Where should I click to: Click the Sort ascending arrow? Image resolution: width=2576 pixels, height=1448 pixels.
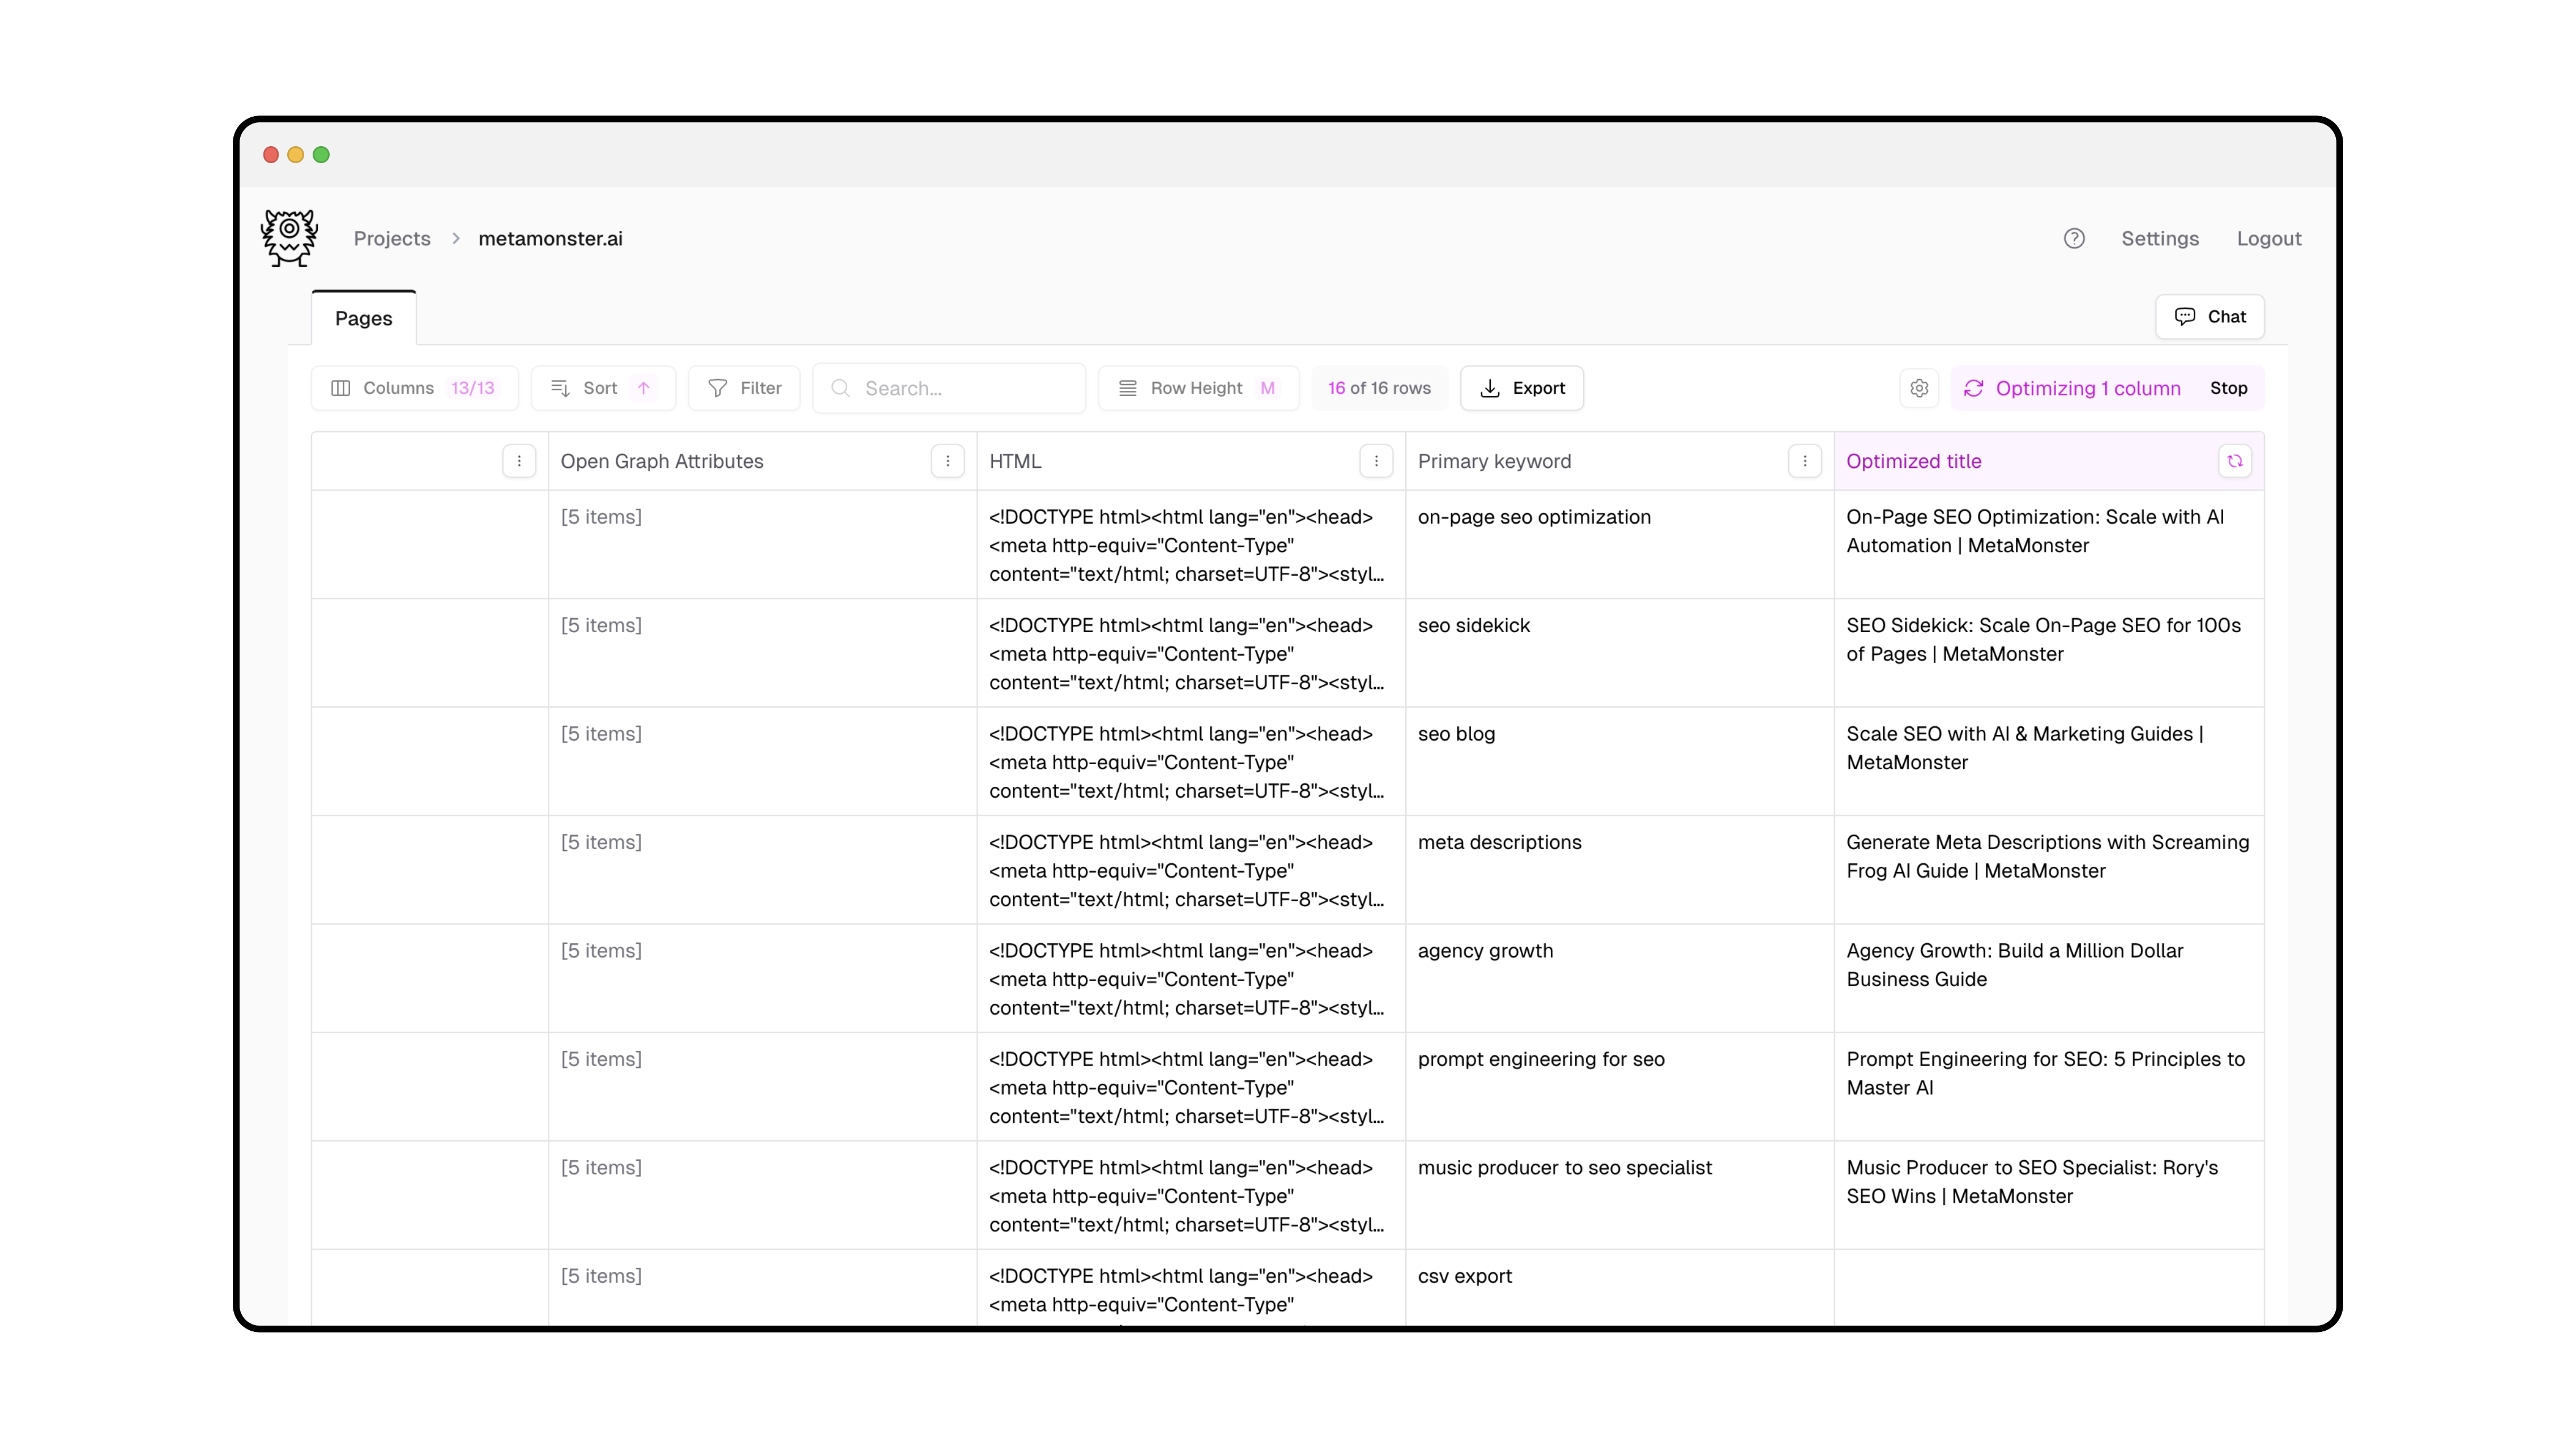[x=644, y=388]
